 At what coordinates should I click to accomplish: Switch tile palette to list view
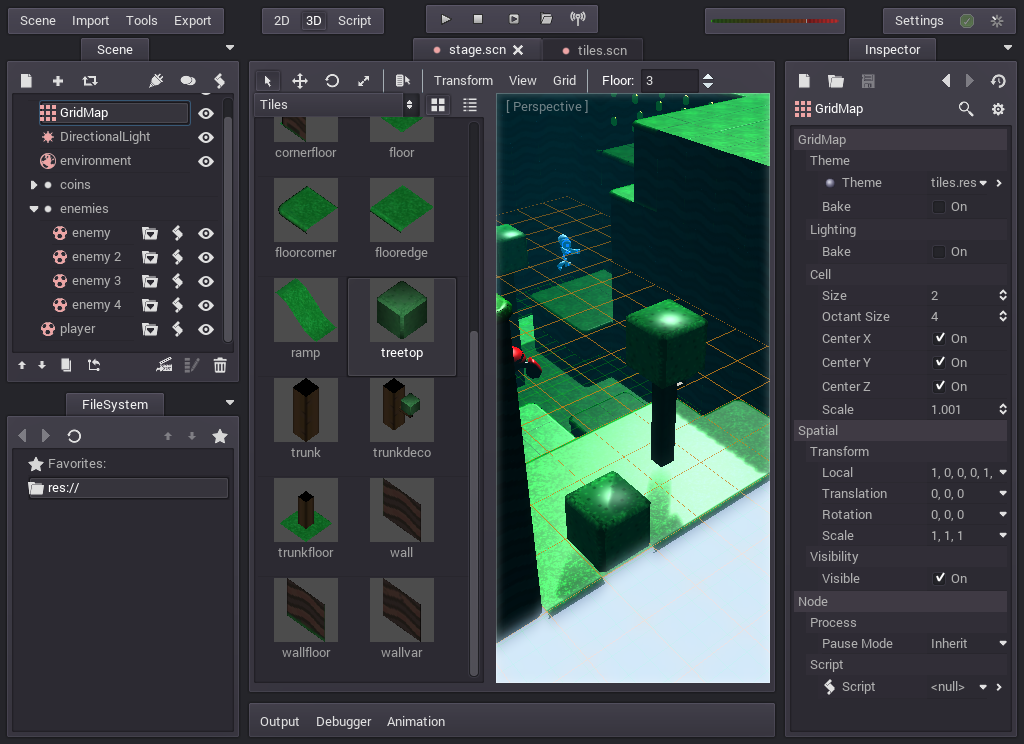470,104
